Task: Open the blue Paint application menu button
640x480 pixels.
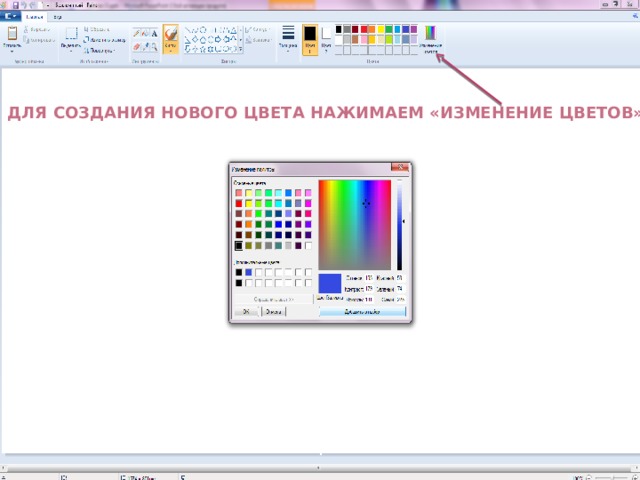Action: coord(10,16)
